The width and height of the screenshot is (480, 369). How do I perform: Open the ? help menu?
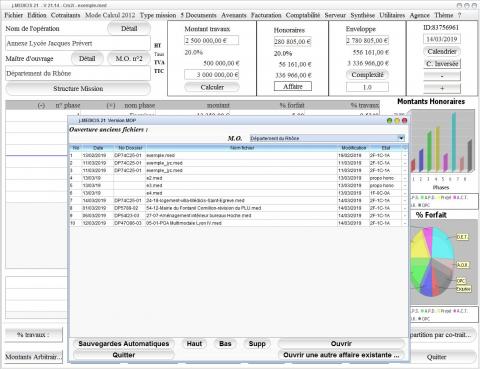point(459,15)
